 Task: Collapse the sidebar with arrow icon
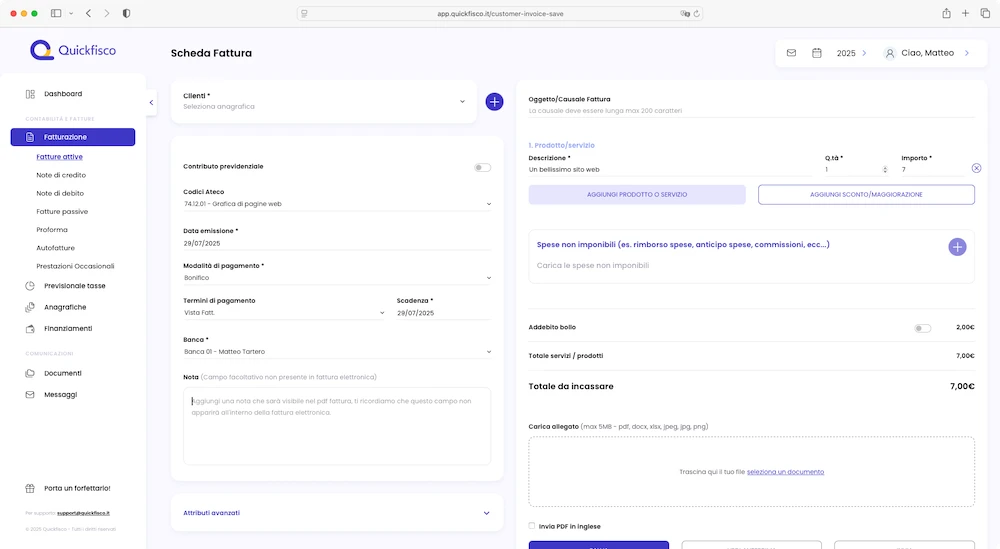[x=151, y=102]
